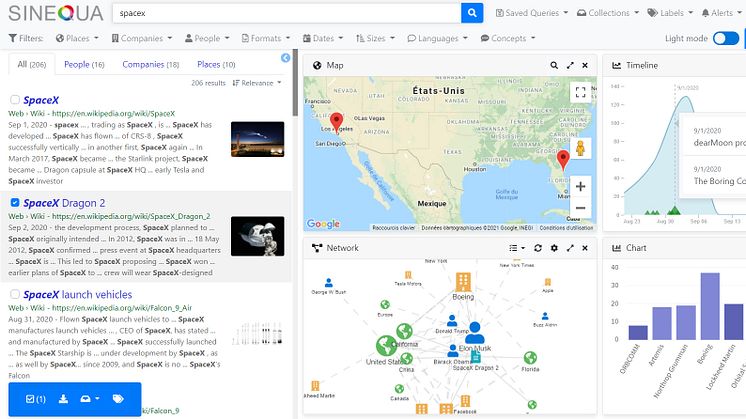Zoom out on the map
This screenshot has height=419, width=746.
(x=580, y=208)
